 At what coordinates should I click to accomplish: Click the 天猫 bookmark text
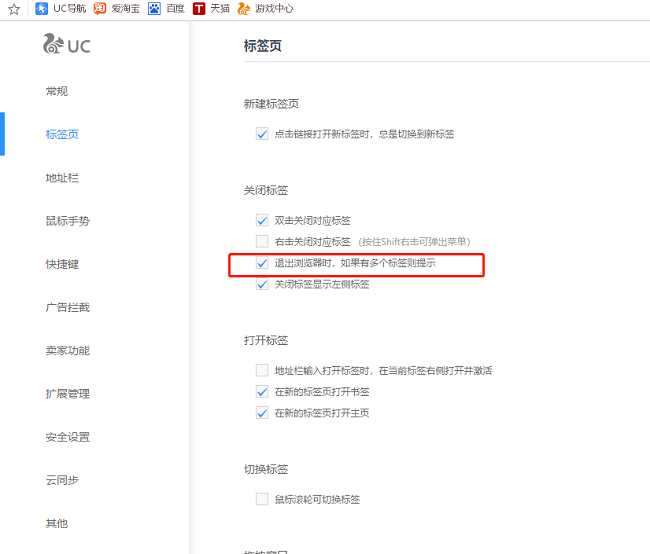(220, 8)
